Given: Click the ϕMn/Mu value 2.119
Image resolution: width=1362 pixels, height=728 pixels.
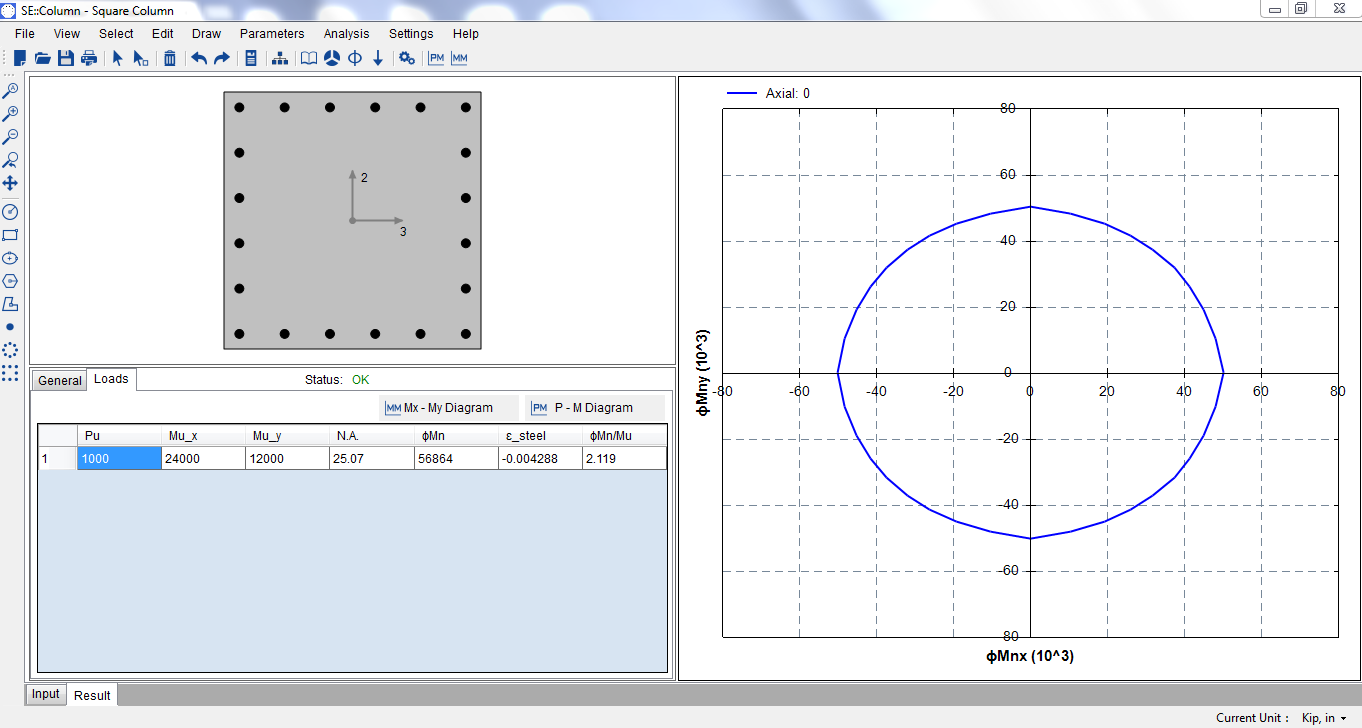Looking at the screenshot, I should pyautogui.click(x=624, y=458).
